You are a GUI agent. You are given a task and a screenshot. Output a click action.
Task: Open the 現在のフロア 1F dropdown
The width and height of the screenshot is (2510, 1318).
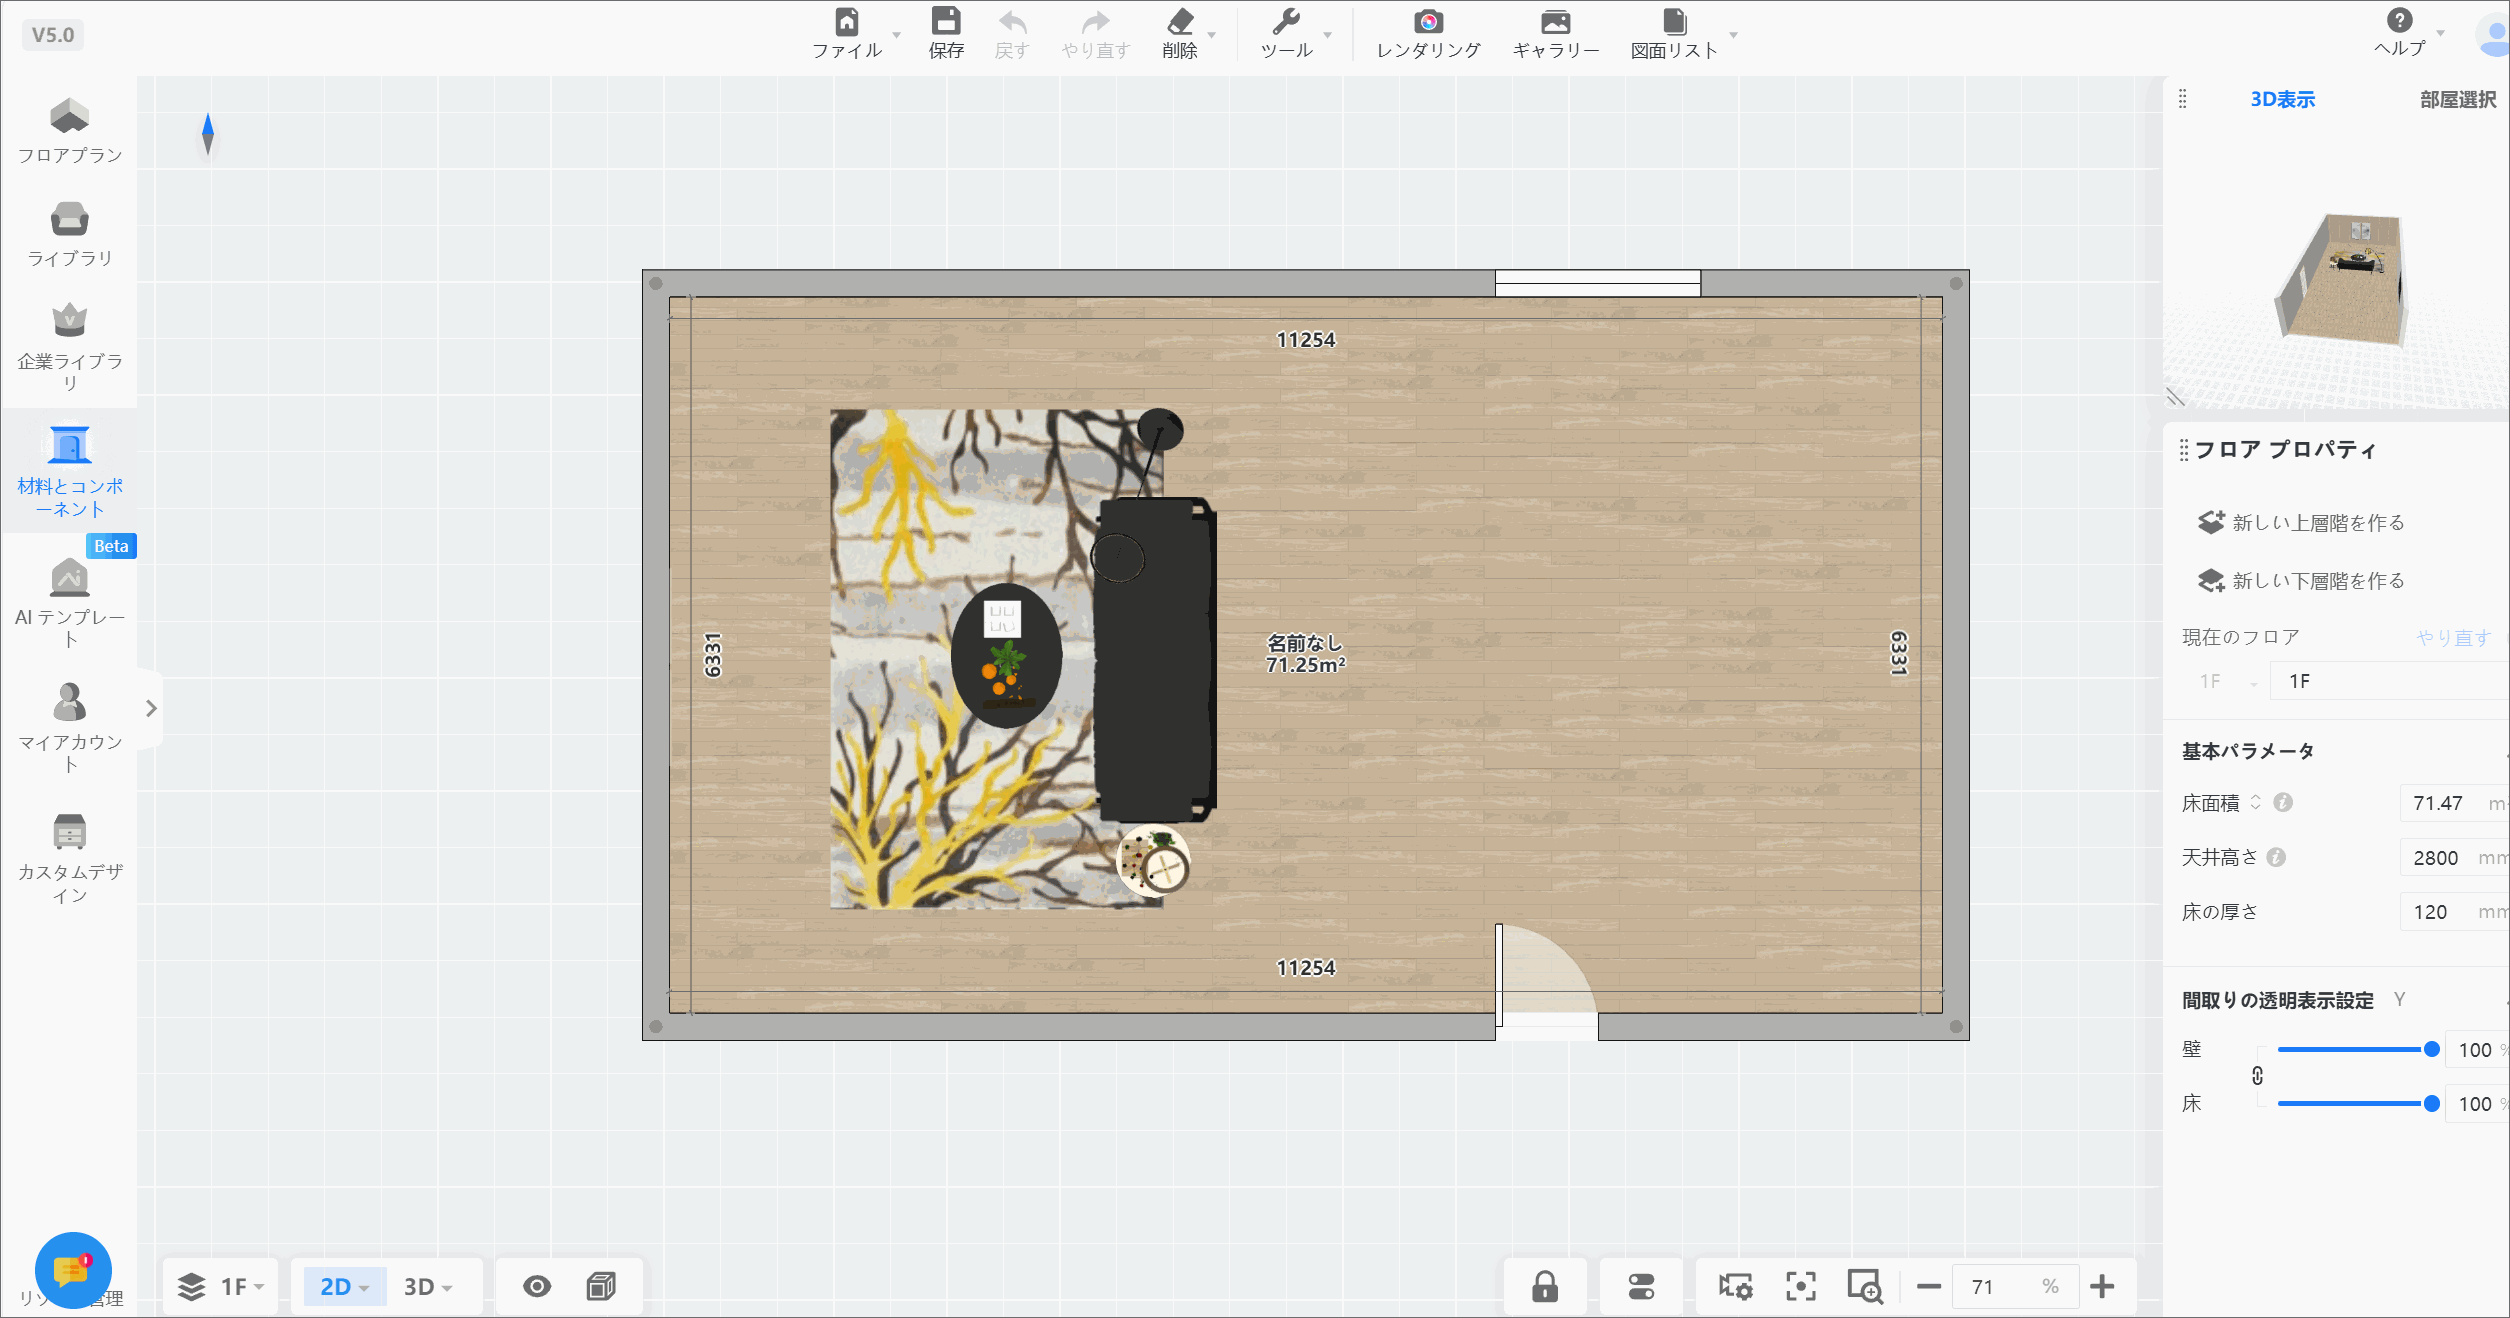(2228, 681)
